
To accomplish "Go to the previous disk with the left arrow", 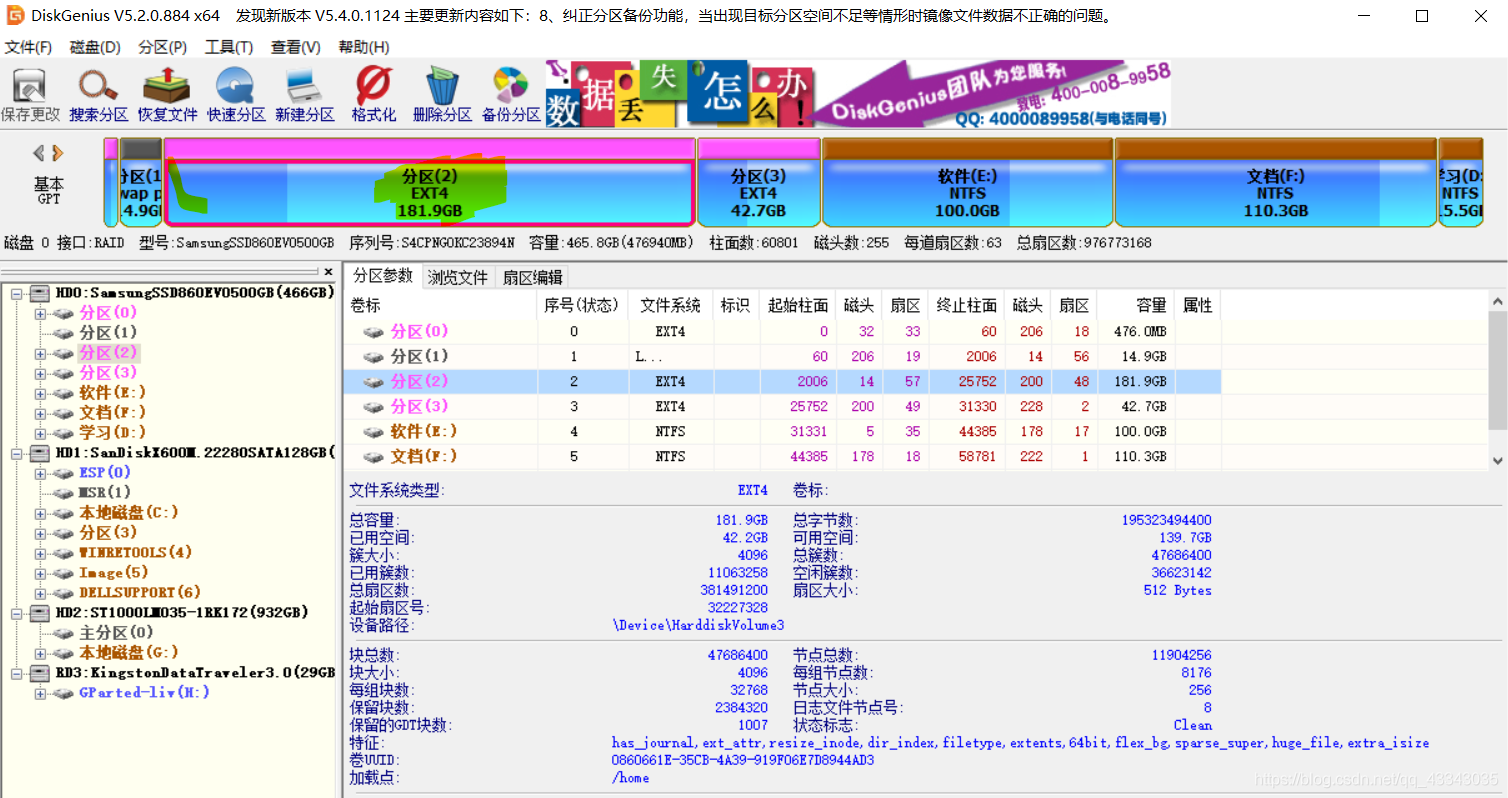I will click(x=39, y=153).
